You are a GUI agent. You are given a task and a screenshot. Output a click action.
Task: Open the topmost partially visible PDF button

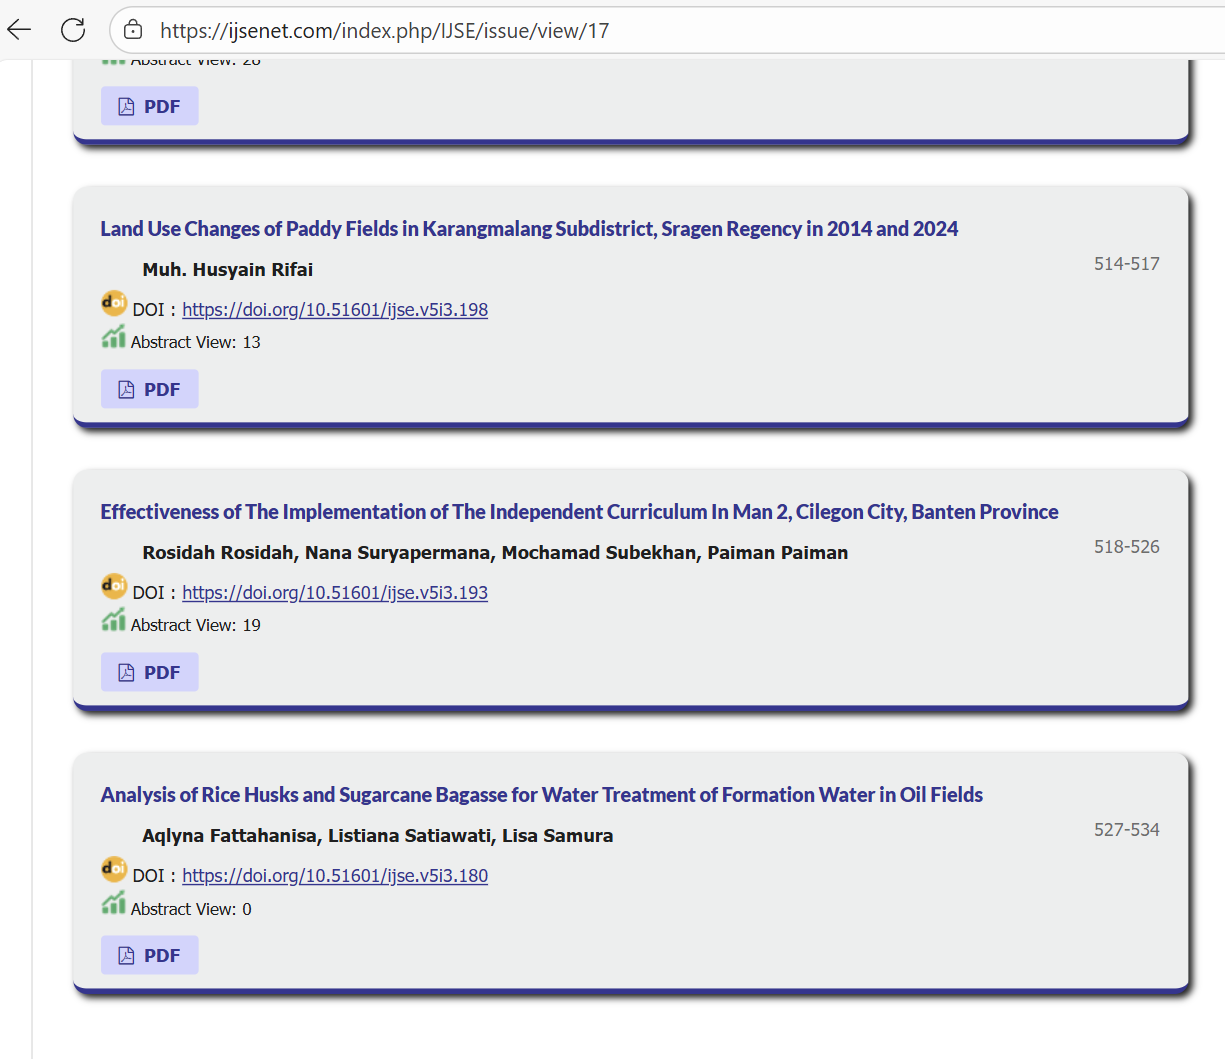click(x=150, y=106)
